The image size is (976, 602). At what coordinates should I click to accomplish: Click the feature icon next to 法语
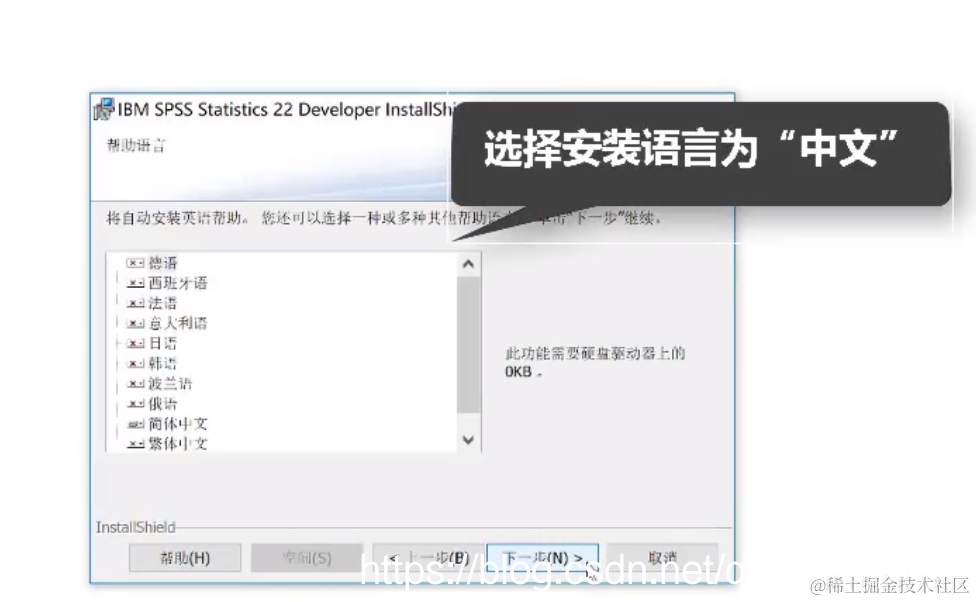coord(134,303)
